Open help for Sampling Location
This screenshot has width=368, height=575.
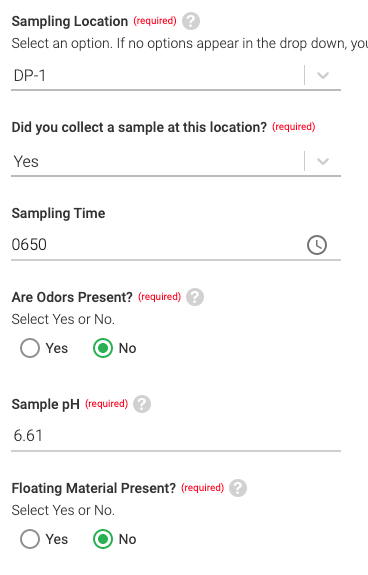(x=191, y=21)
